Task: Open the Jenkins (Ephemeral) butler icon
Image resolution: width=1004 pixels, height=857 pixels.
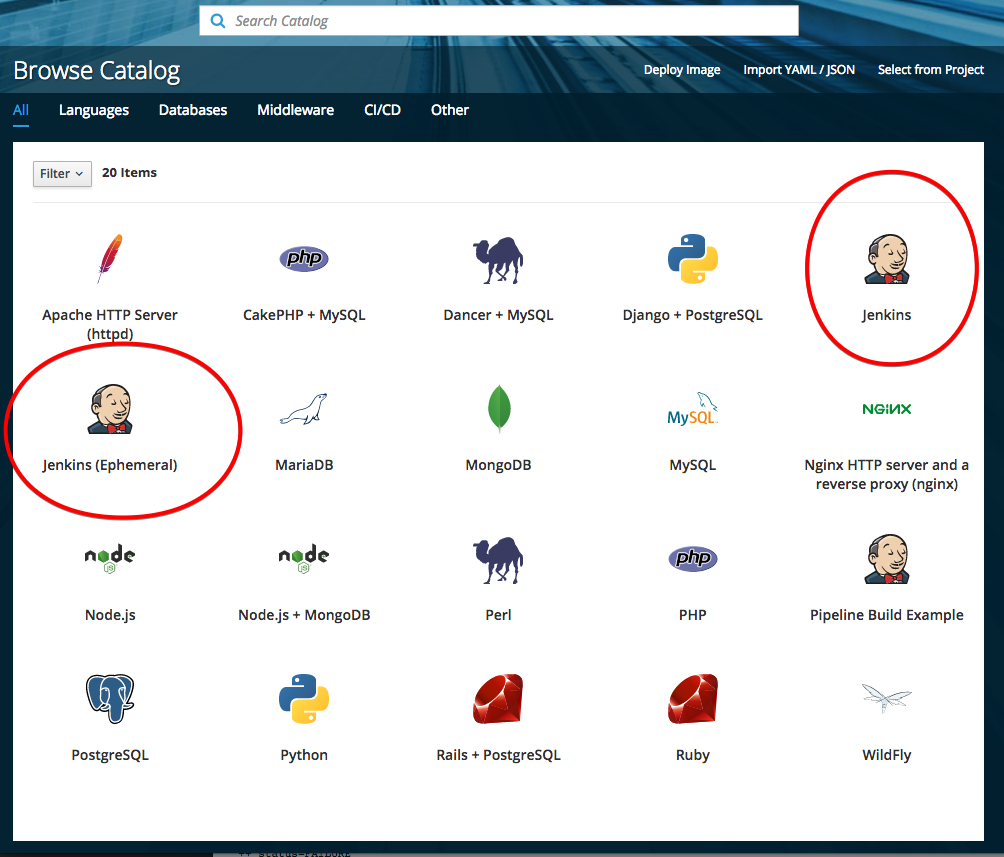Action: coord(110,409)
